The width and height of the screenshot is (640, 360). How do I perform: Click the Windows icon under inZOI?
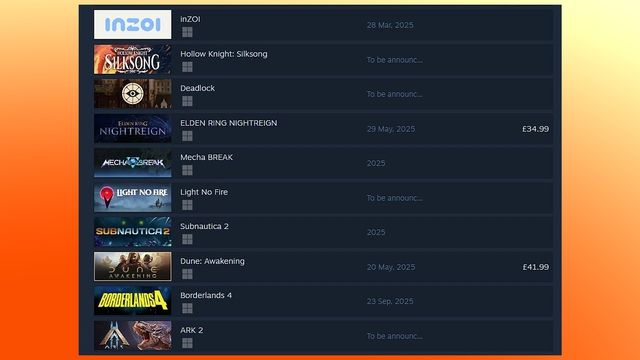pyautogui.click(x=187, y=32)
